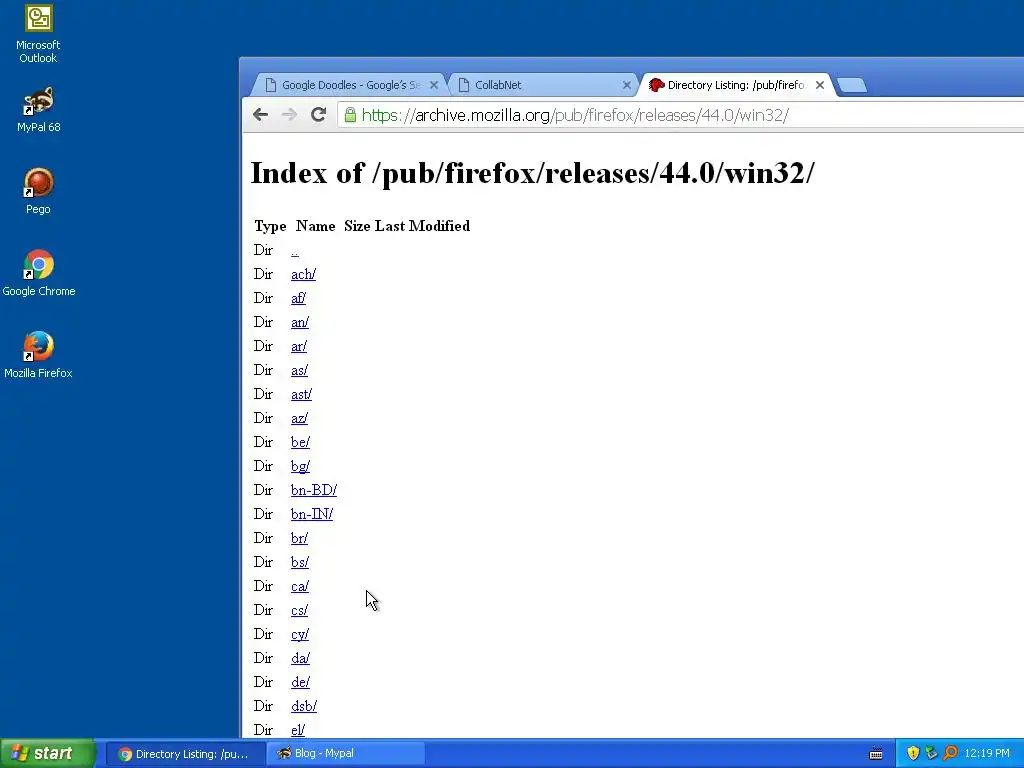The width and height of the screenshot is (1024, 768).
Task: Close the CollabNet tab
Action: (626, 85)
